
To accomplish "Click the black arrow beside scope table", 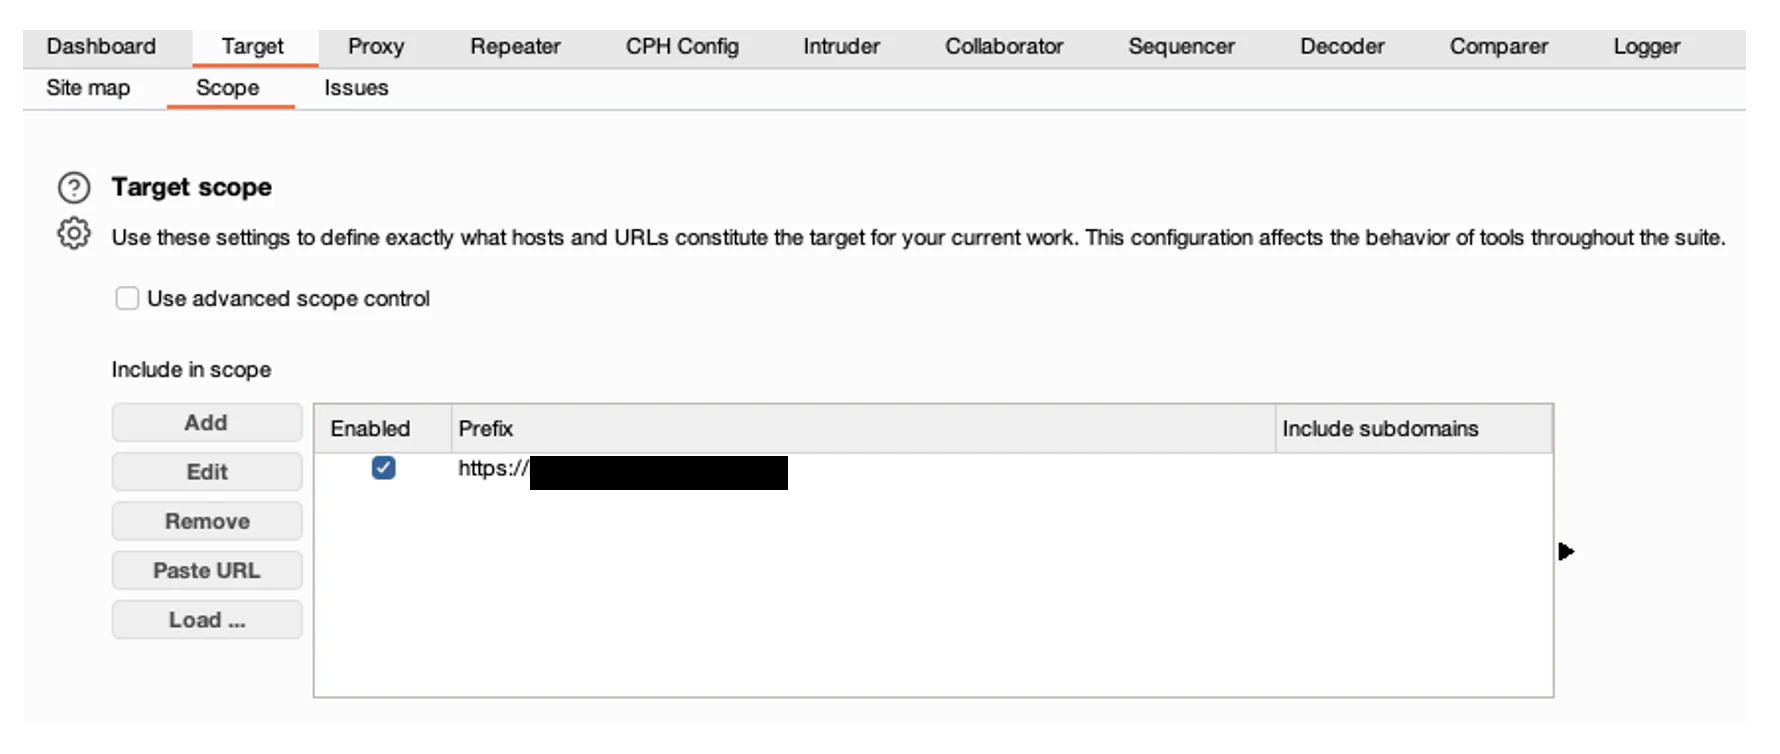I will [x=1566, y=551].
